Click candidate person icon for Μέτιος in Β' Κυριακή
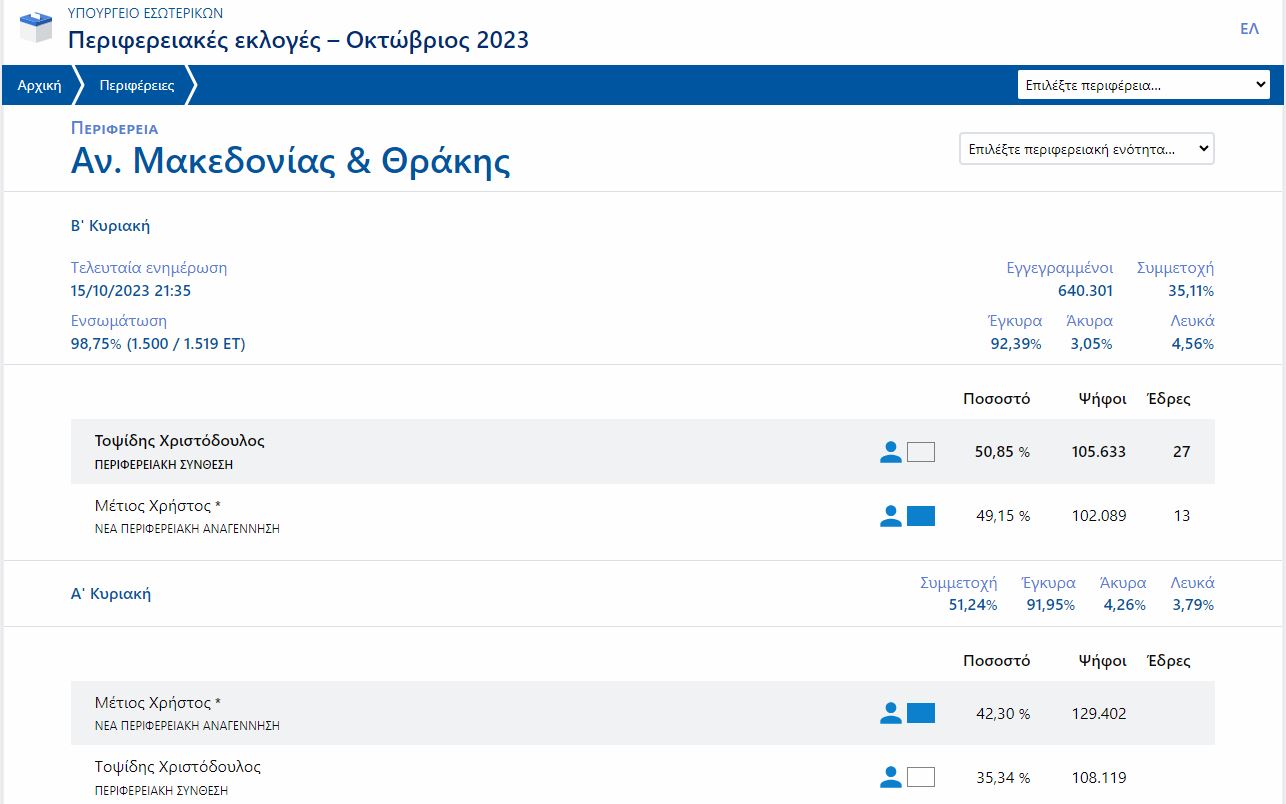The height and width of the screenshot is (804, 1286). tap(890, 516)
